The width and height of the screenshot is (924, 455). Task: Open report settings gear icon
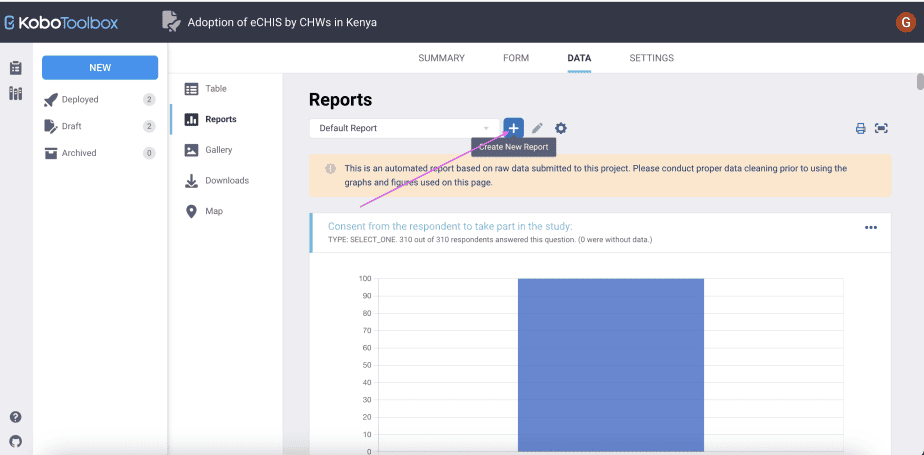561,128
